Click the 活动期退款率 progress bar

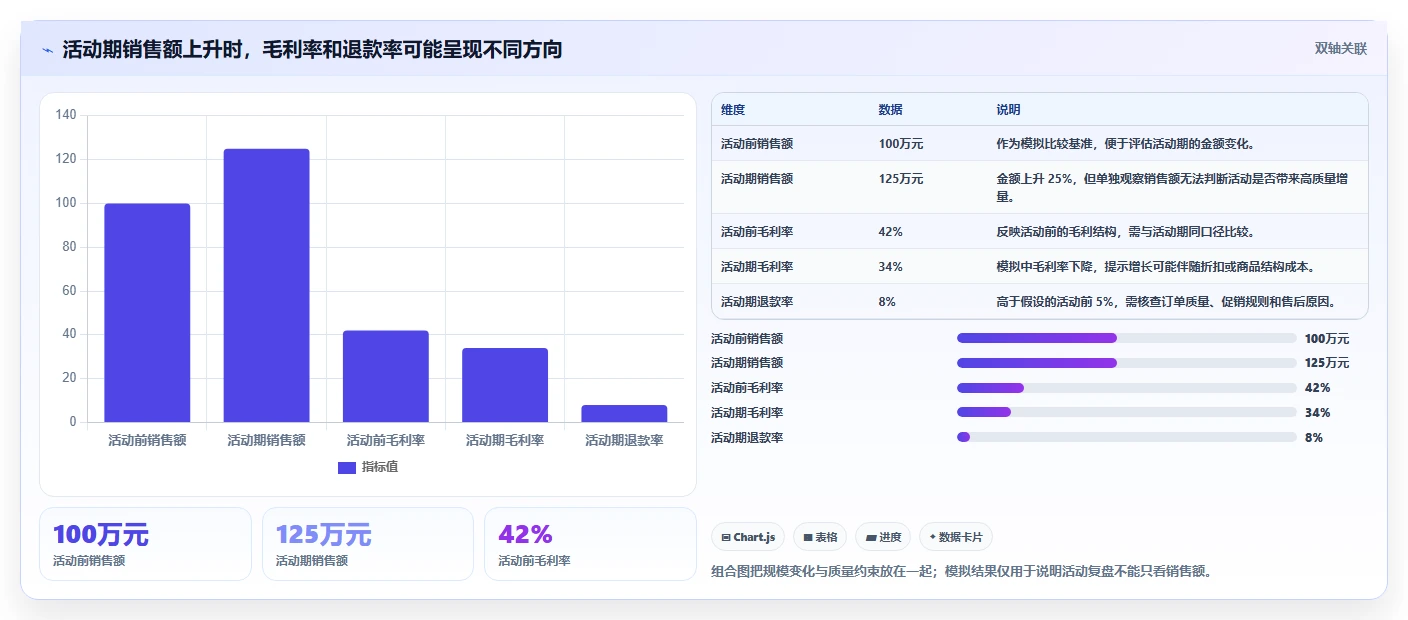[x=1127, y=437]
